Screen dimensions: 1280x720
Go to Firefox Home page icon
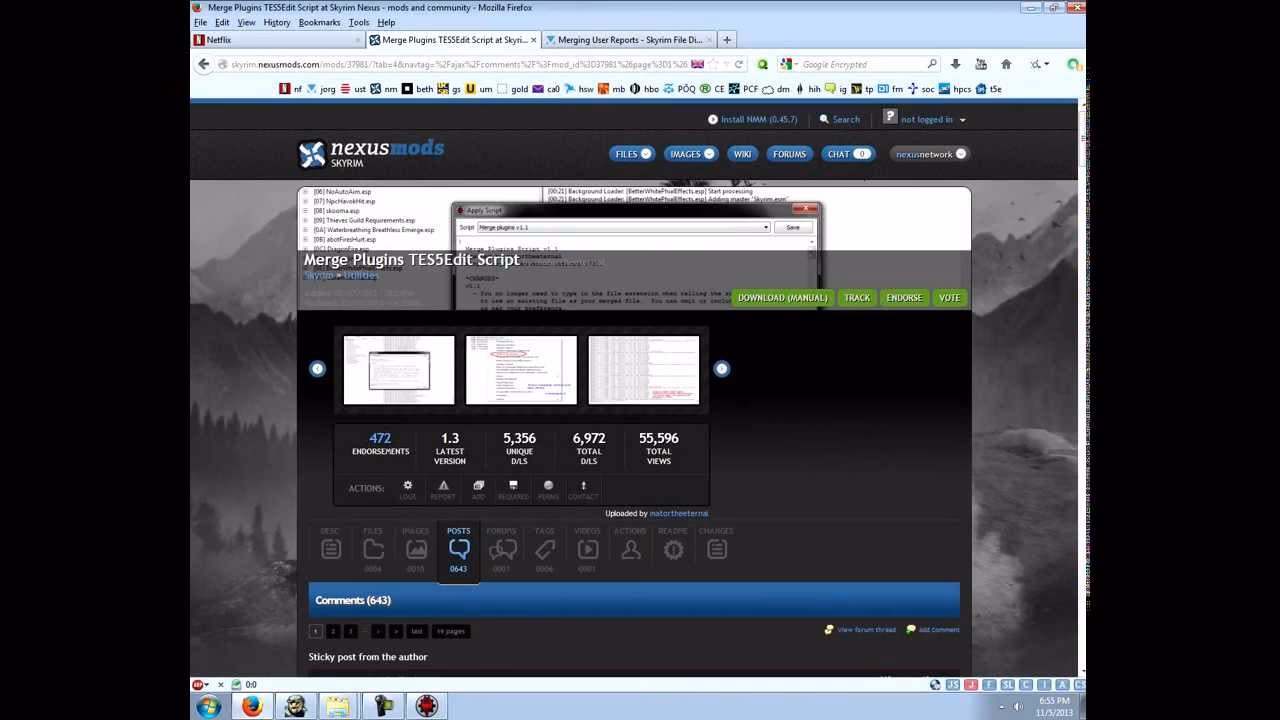(1006, 64)
